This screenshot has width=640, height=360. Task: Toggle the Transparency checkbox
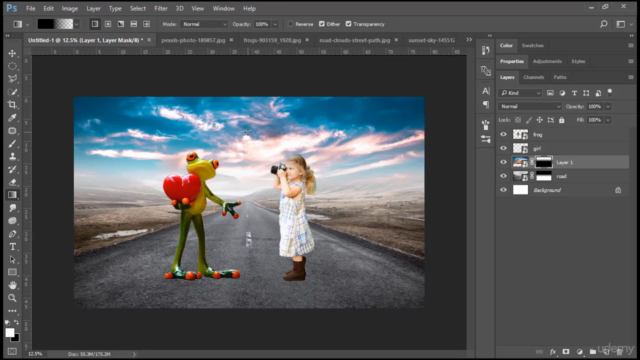[x=348, y=24]
